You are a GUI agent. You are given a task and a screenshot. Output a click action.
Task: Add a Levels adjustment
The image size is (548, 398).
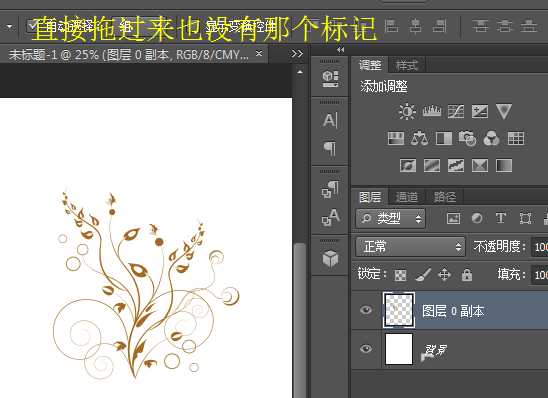[432, 111]
